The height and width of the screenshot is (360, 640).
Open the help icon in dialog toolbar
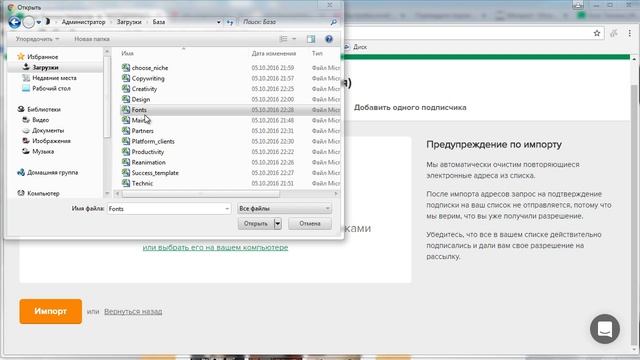point(329,39)
